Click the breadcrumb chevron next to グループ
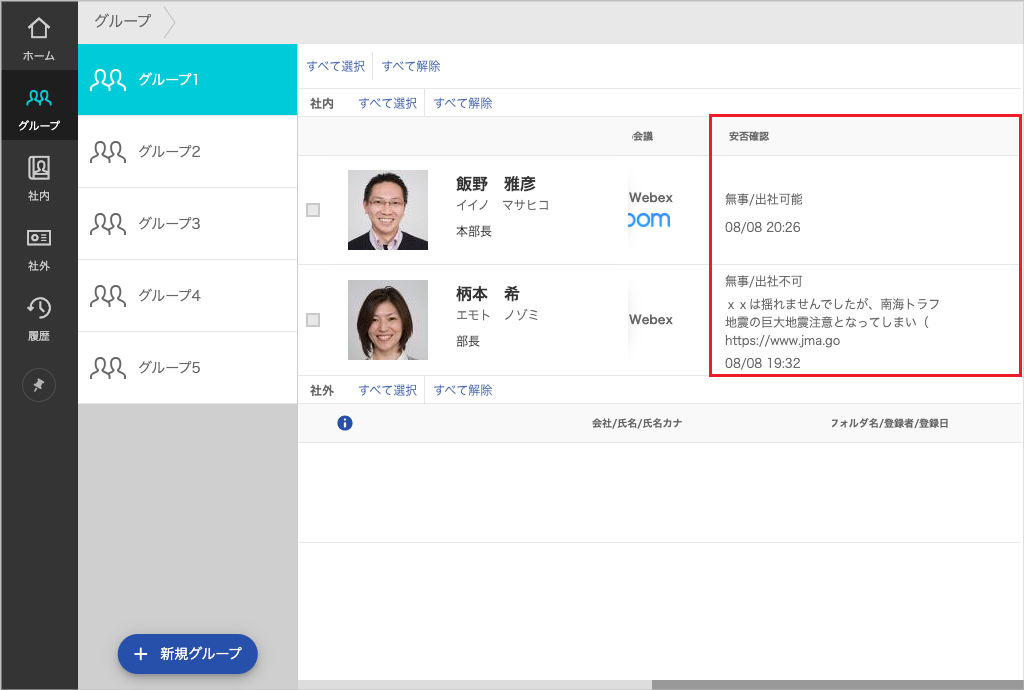Screen dimensions: 1024x690 (x=170, y=21)
